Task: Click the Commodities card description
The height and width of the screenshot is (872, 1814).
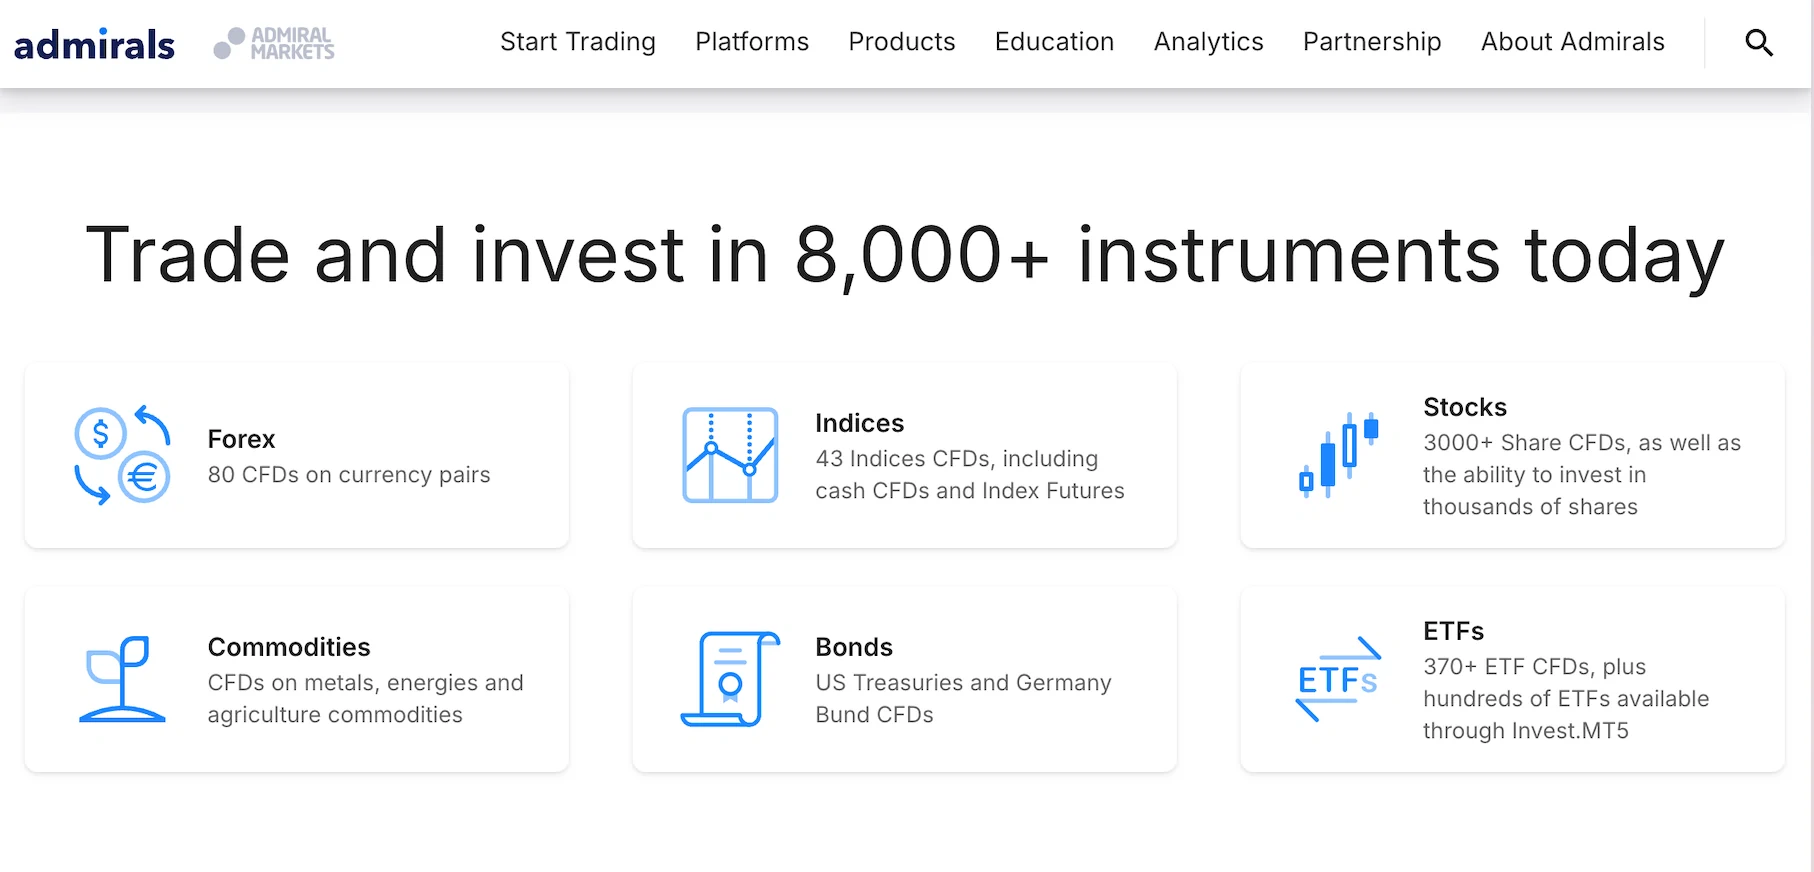Action: (x=365, y=698)
